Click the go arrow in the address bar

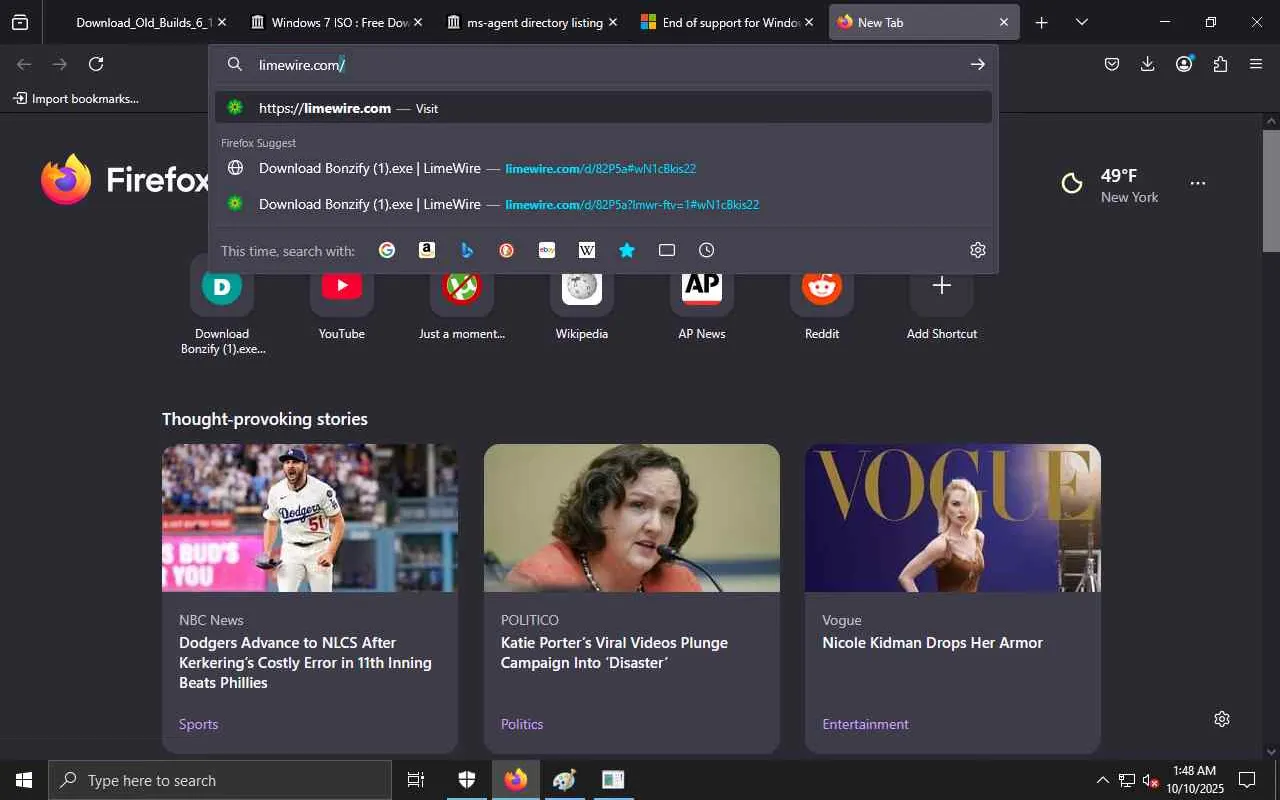pos(977,64)
